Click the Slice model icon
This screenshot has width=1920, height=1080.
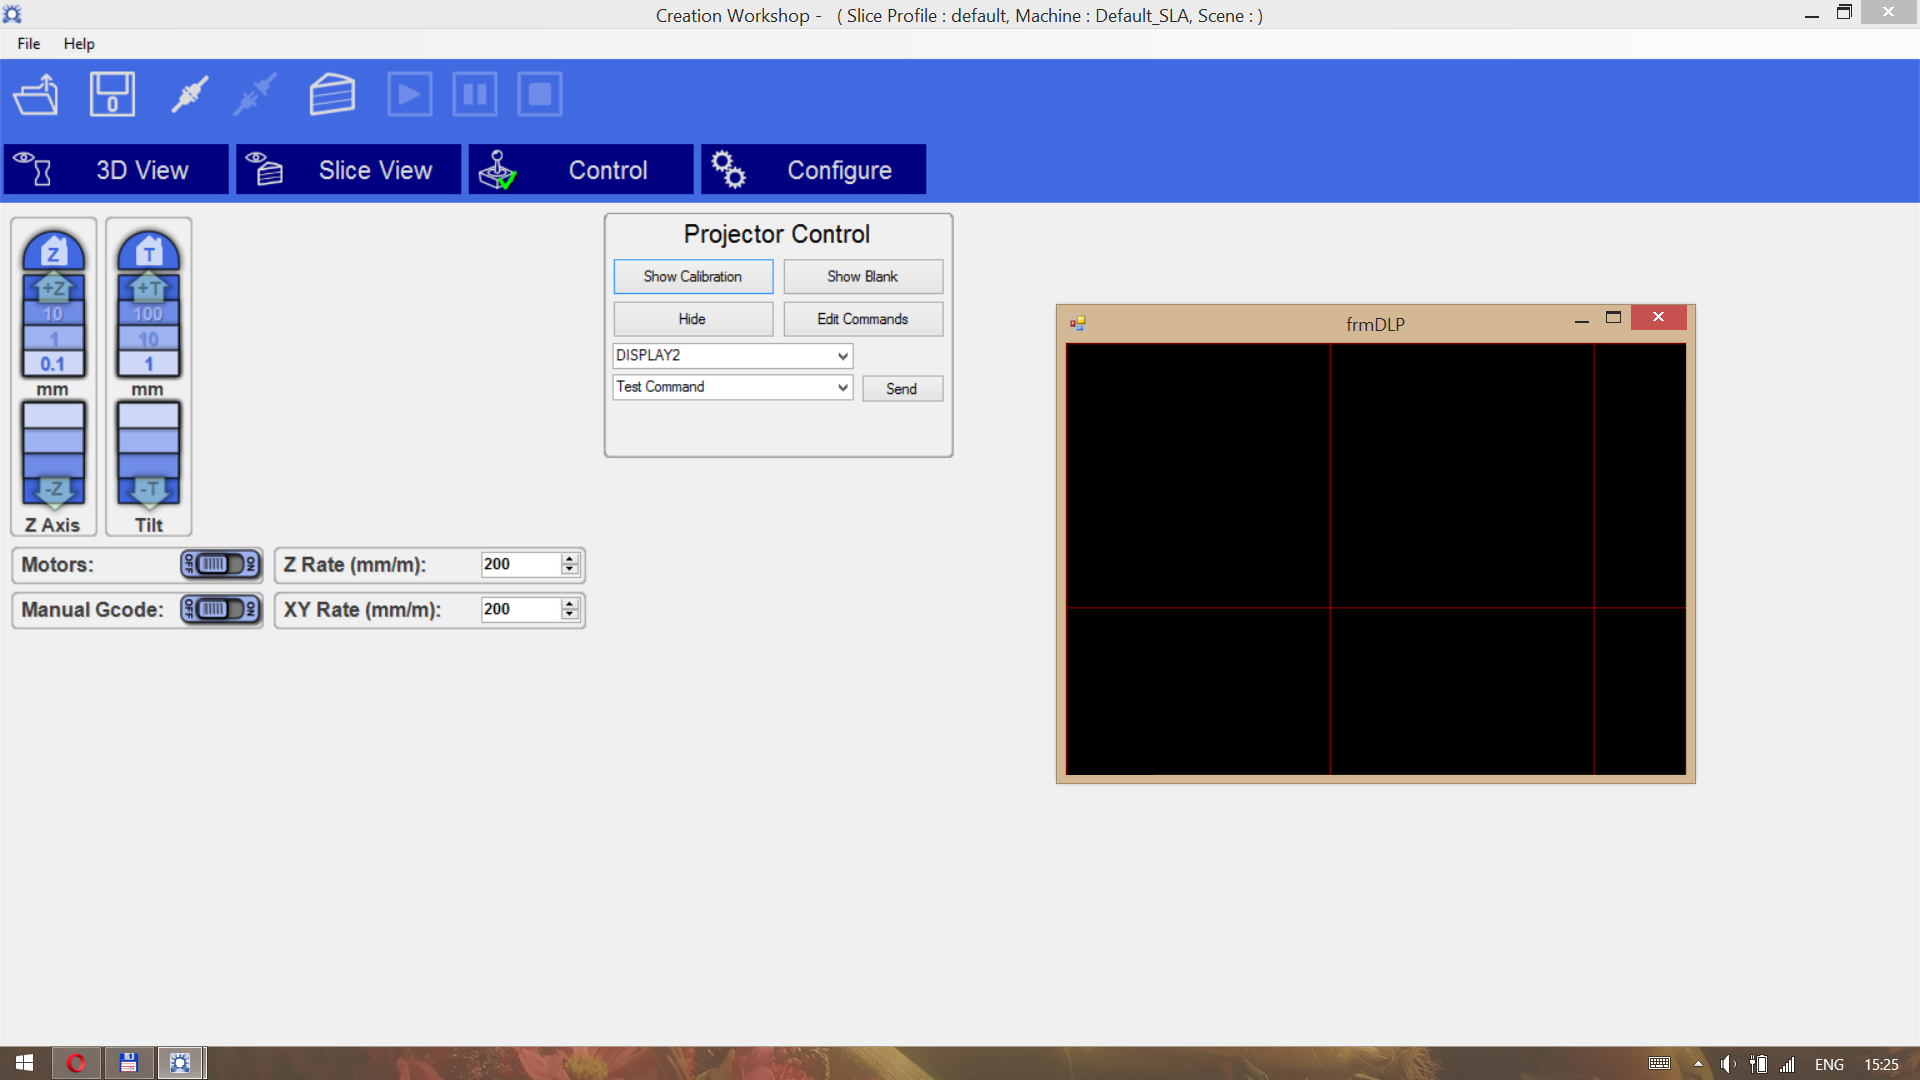coord(332,95)
